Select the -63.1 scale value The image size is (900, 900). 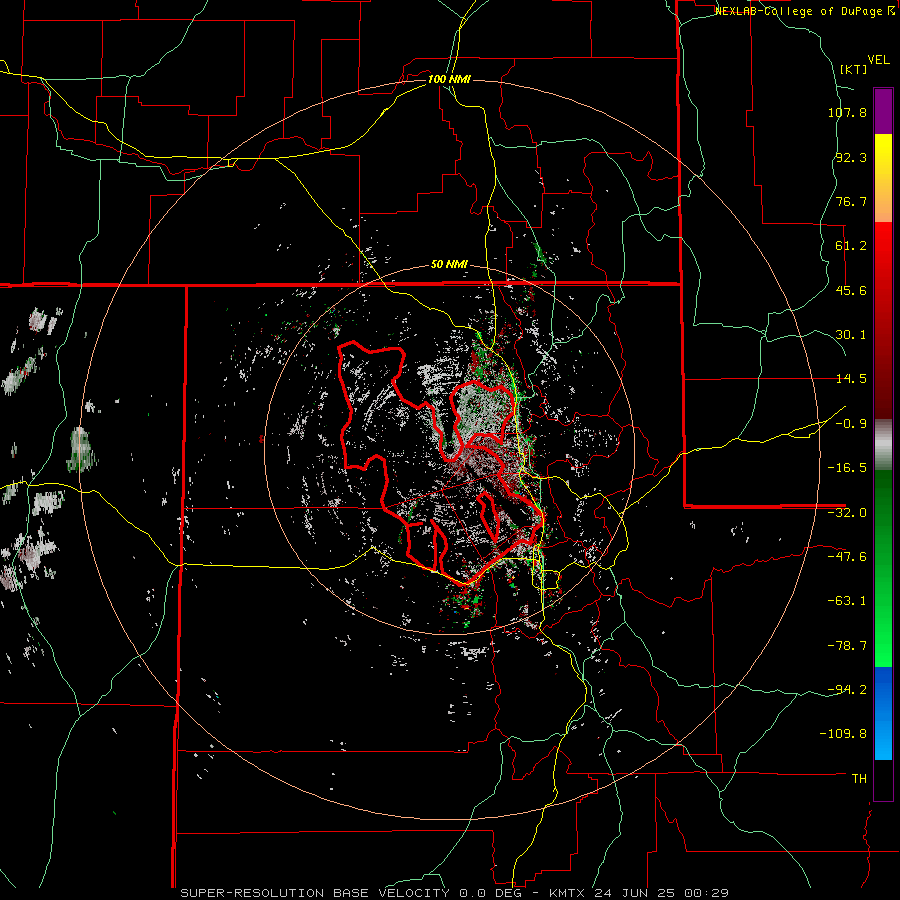tap(847, 601)
